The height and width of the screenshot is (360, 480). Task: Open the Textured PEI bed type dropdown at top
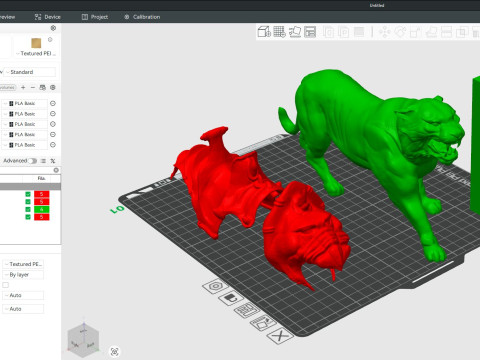pos(36,53)
